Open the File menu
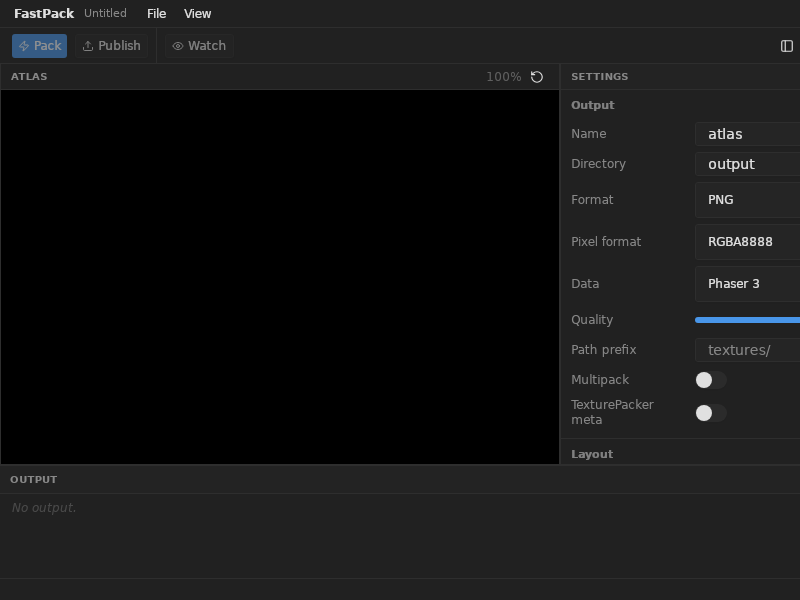800x600 pixels. [x=157, y=14]
